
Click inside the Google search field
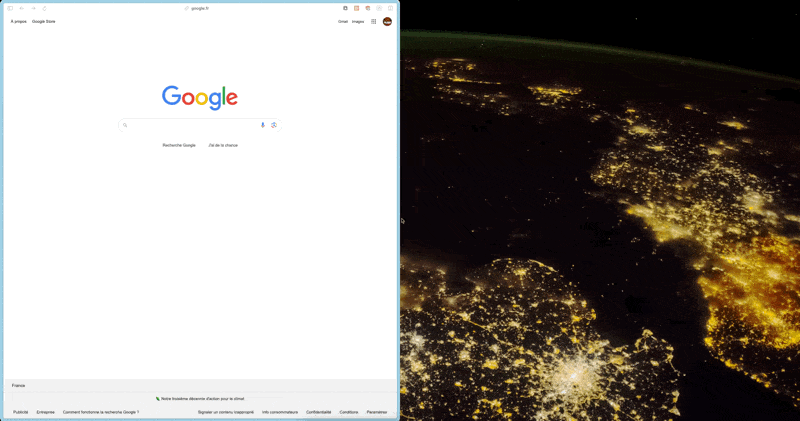coord(190,125)
